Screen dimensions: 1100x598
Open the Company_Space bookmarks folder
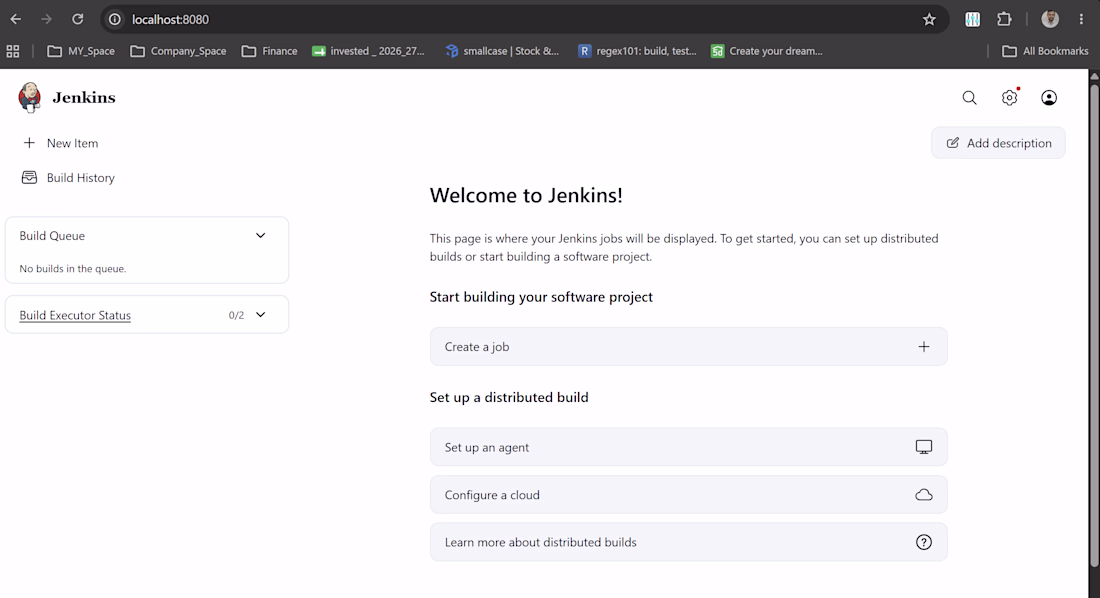tap(178, 51)
